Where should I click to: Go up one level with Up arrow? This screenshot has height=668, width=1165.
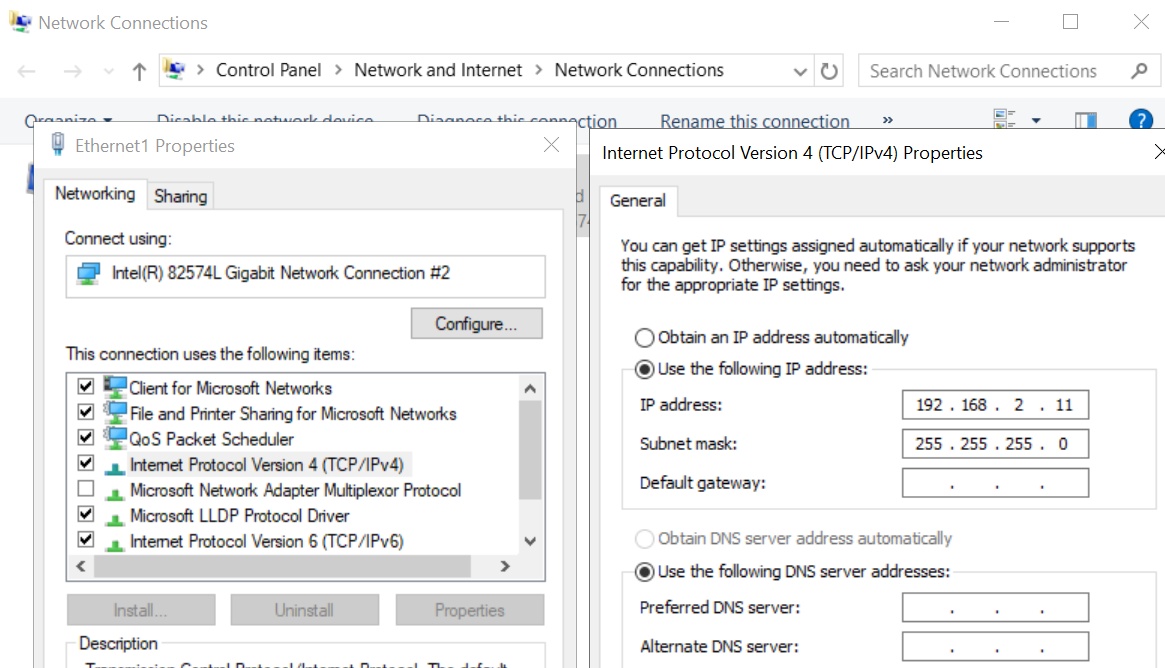[x=139, y=71]
